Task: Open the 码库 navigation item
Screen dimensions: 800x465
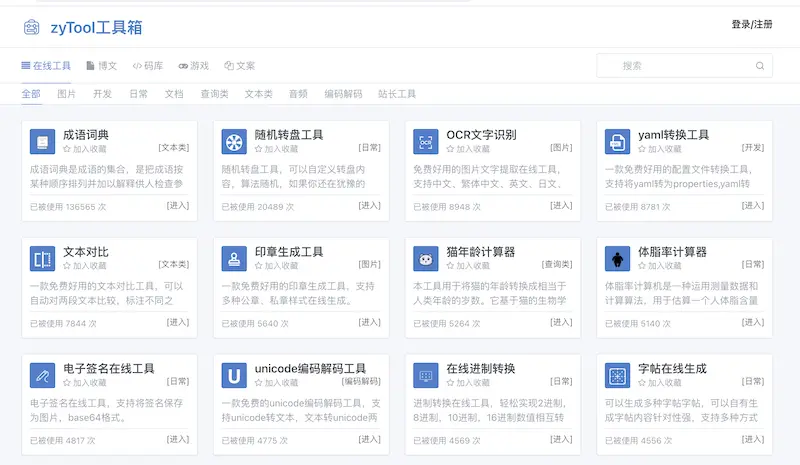Action: pos(148,66)
